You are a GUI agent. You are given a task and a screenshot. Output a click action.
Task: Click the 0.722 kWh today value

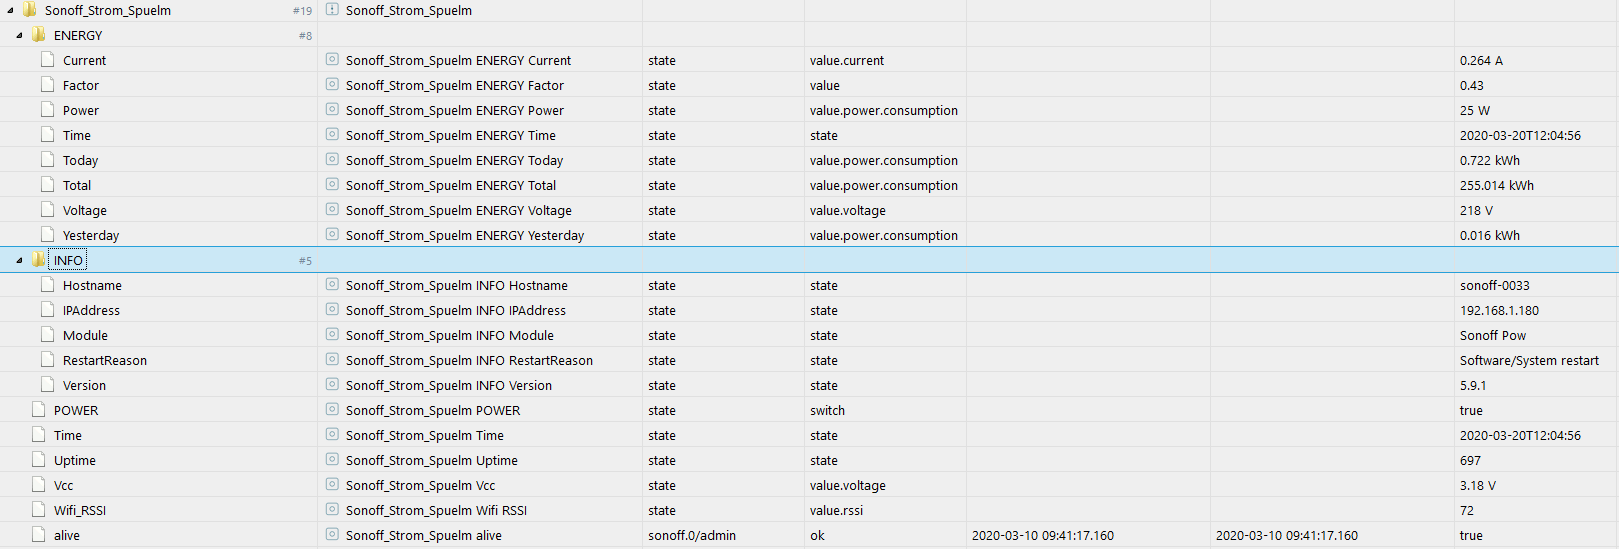click(1490, 160)
